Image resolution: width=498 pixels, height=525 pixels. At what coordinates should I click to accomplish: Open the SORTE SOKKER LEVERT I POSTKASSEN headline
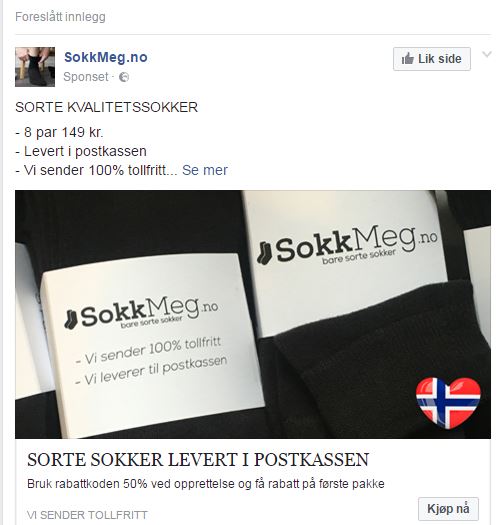coord(198,459)
